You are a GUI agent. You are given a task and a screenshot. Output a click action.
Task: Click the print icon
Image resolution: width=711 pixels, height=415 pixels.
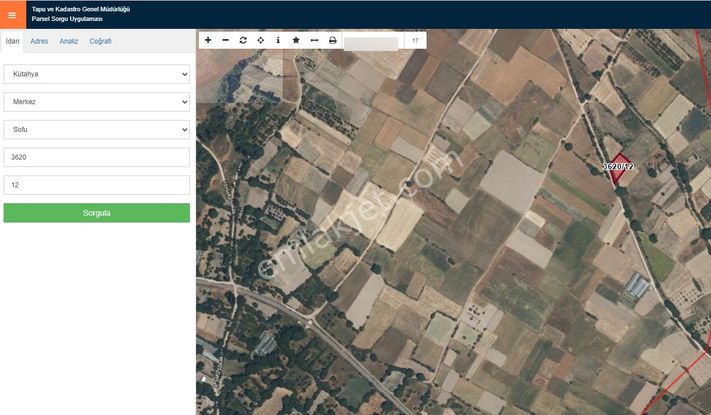coord(332,40)
